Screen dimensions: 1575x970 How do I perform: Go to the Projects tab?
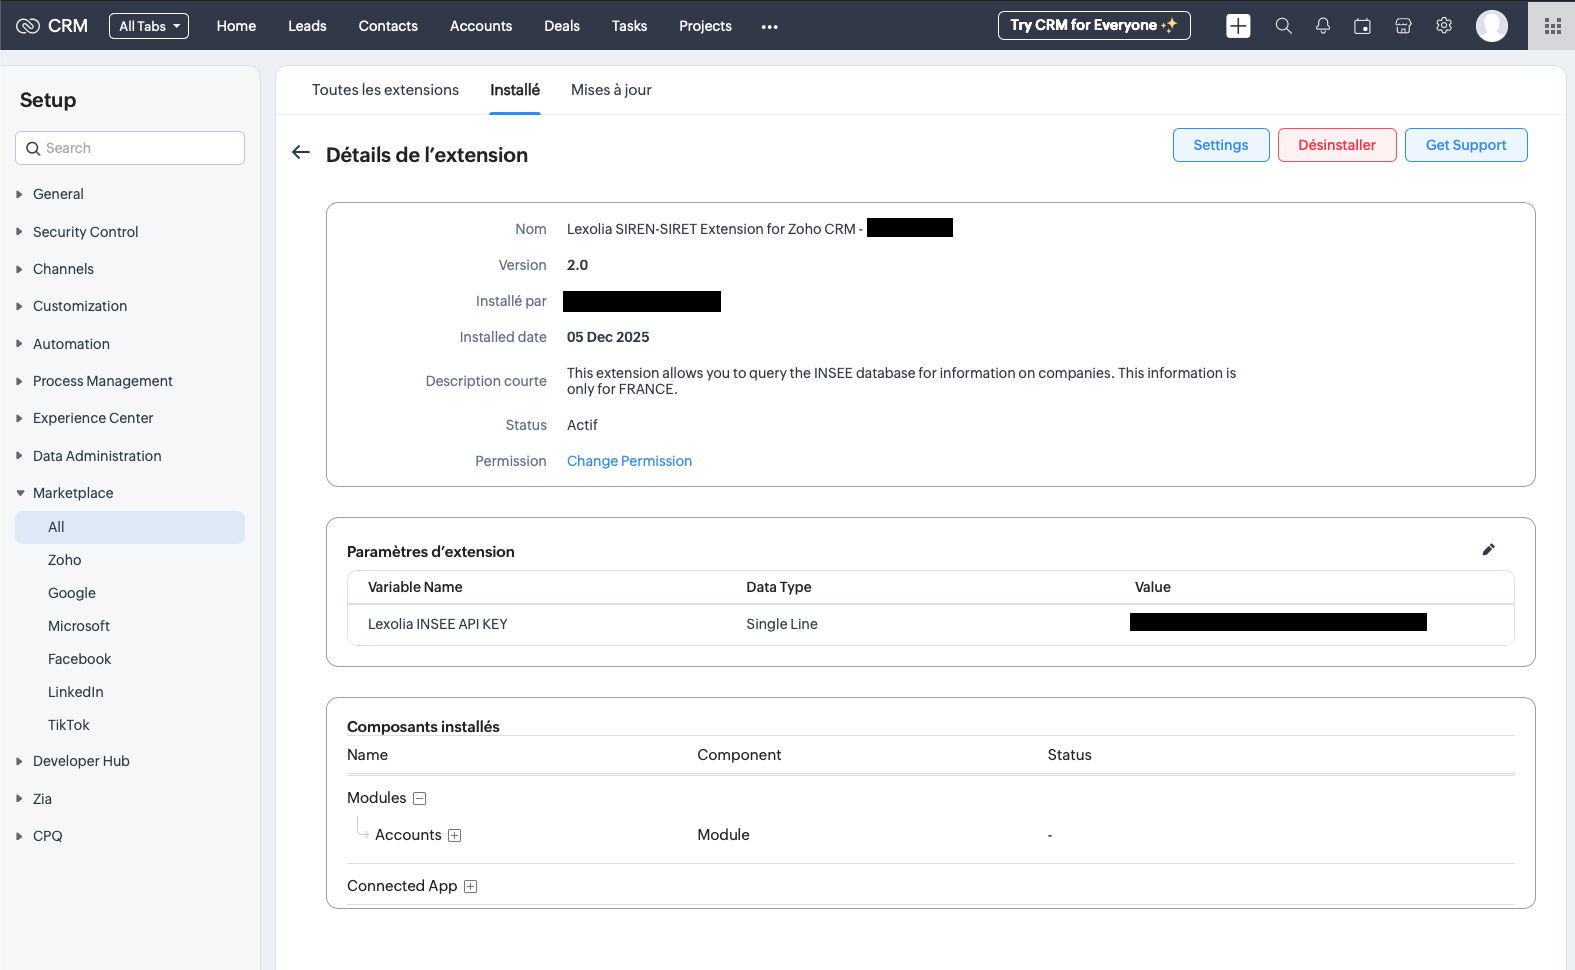pos(705,26)
